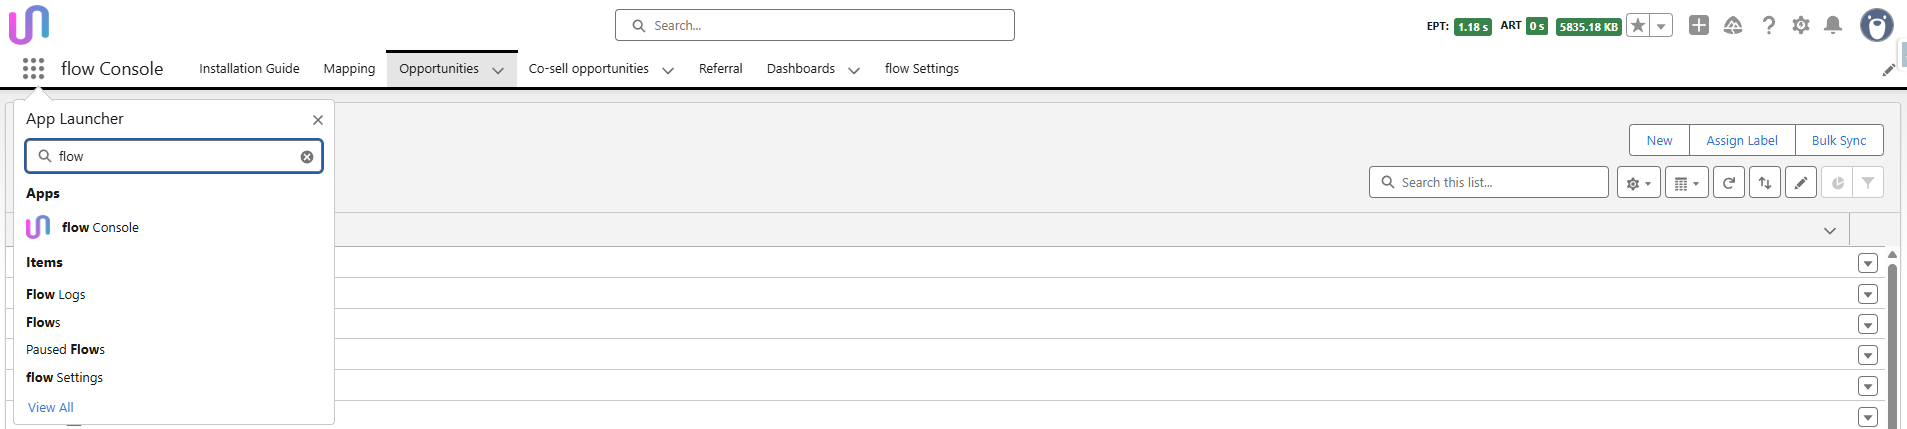Expand the favorites list dropdown arrow
Image resolution: width=1907 pixels, height=429 pixels.
click(x=1661, y=26)
